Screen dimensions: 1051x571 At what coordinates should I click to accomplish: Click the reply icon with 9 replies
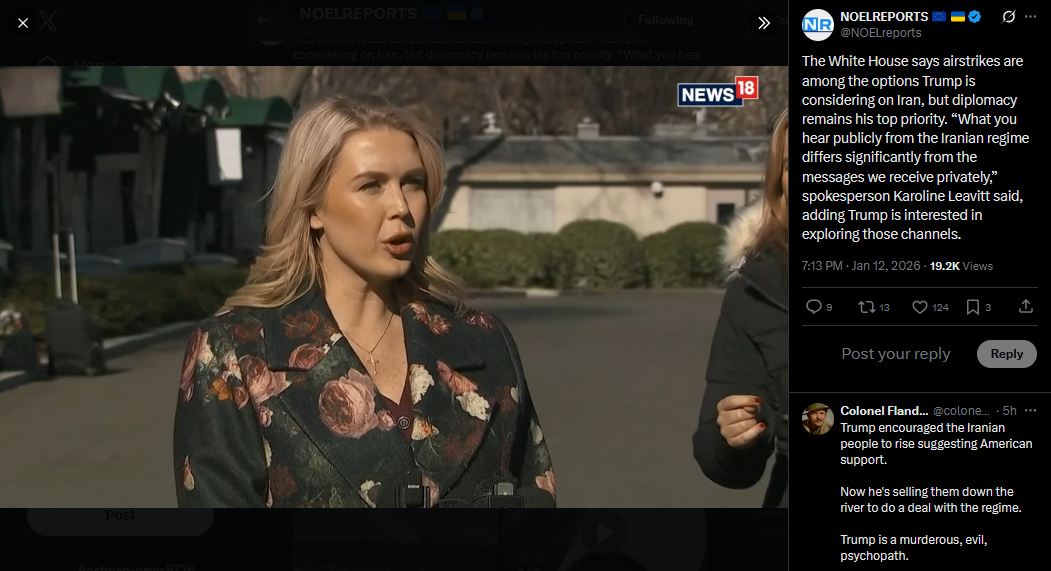click(818, 307)
